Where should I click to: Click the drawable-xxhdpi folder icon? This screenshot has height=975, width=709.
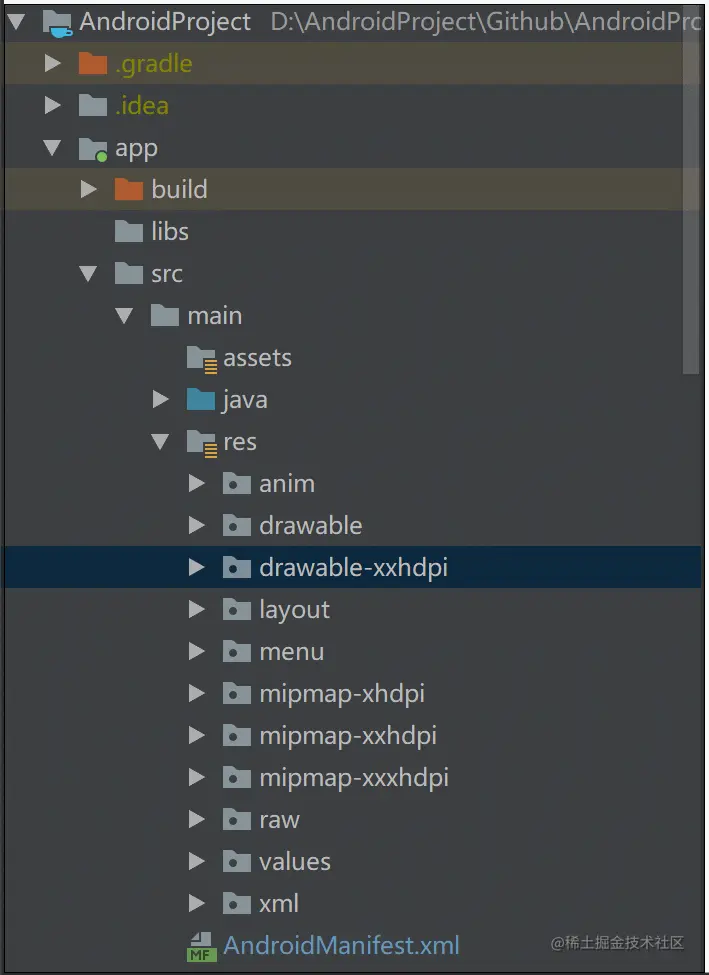pos(237,567)
